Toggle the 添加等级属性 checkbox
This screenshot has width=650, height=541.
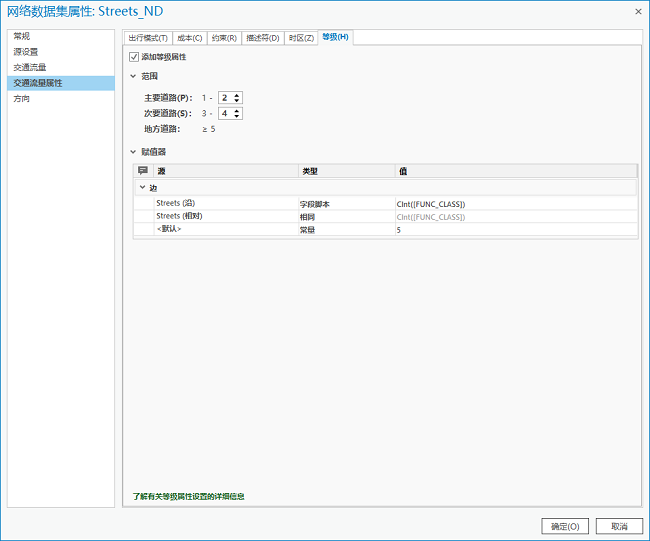point(135,57)
